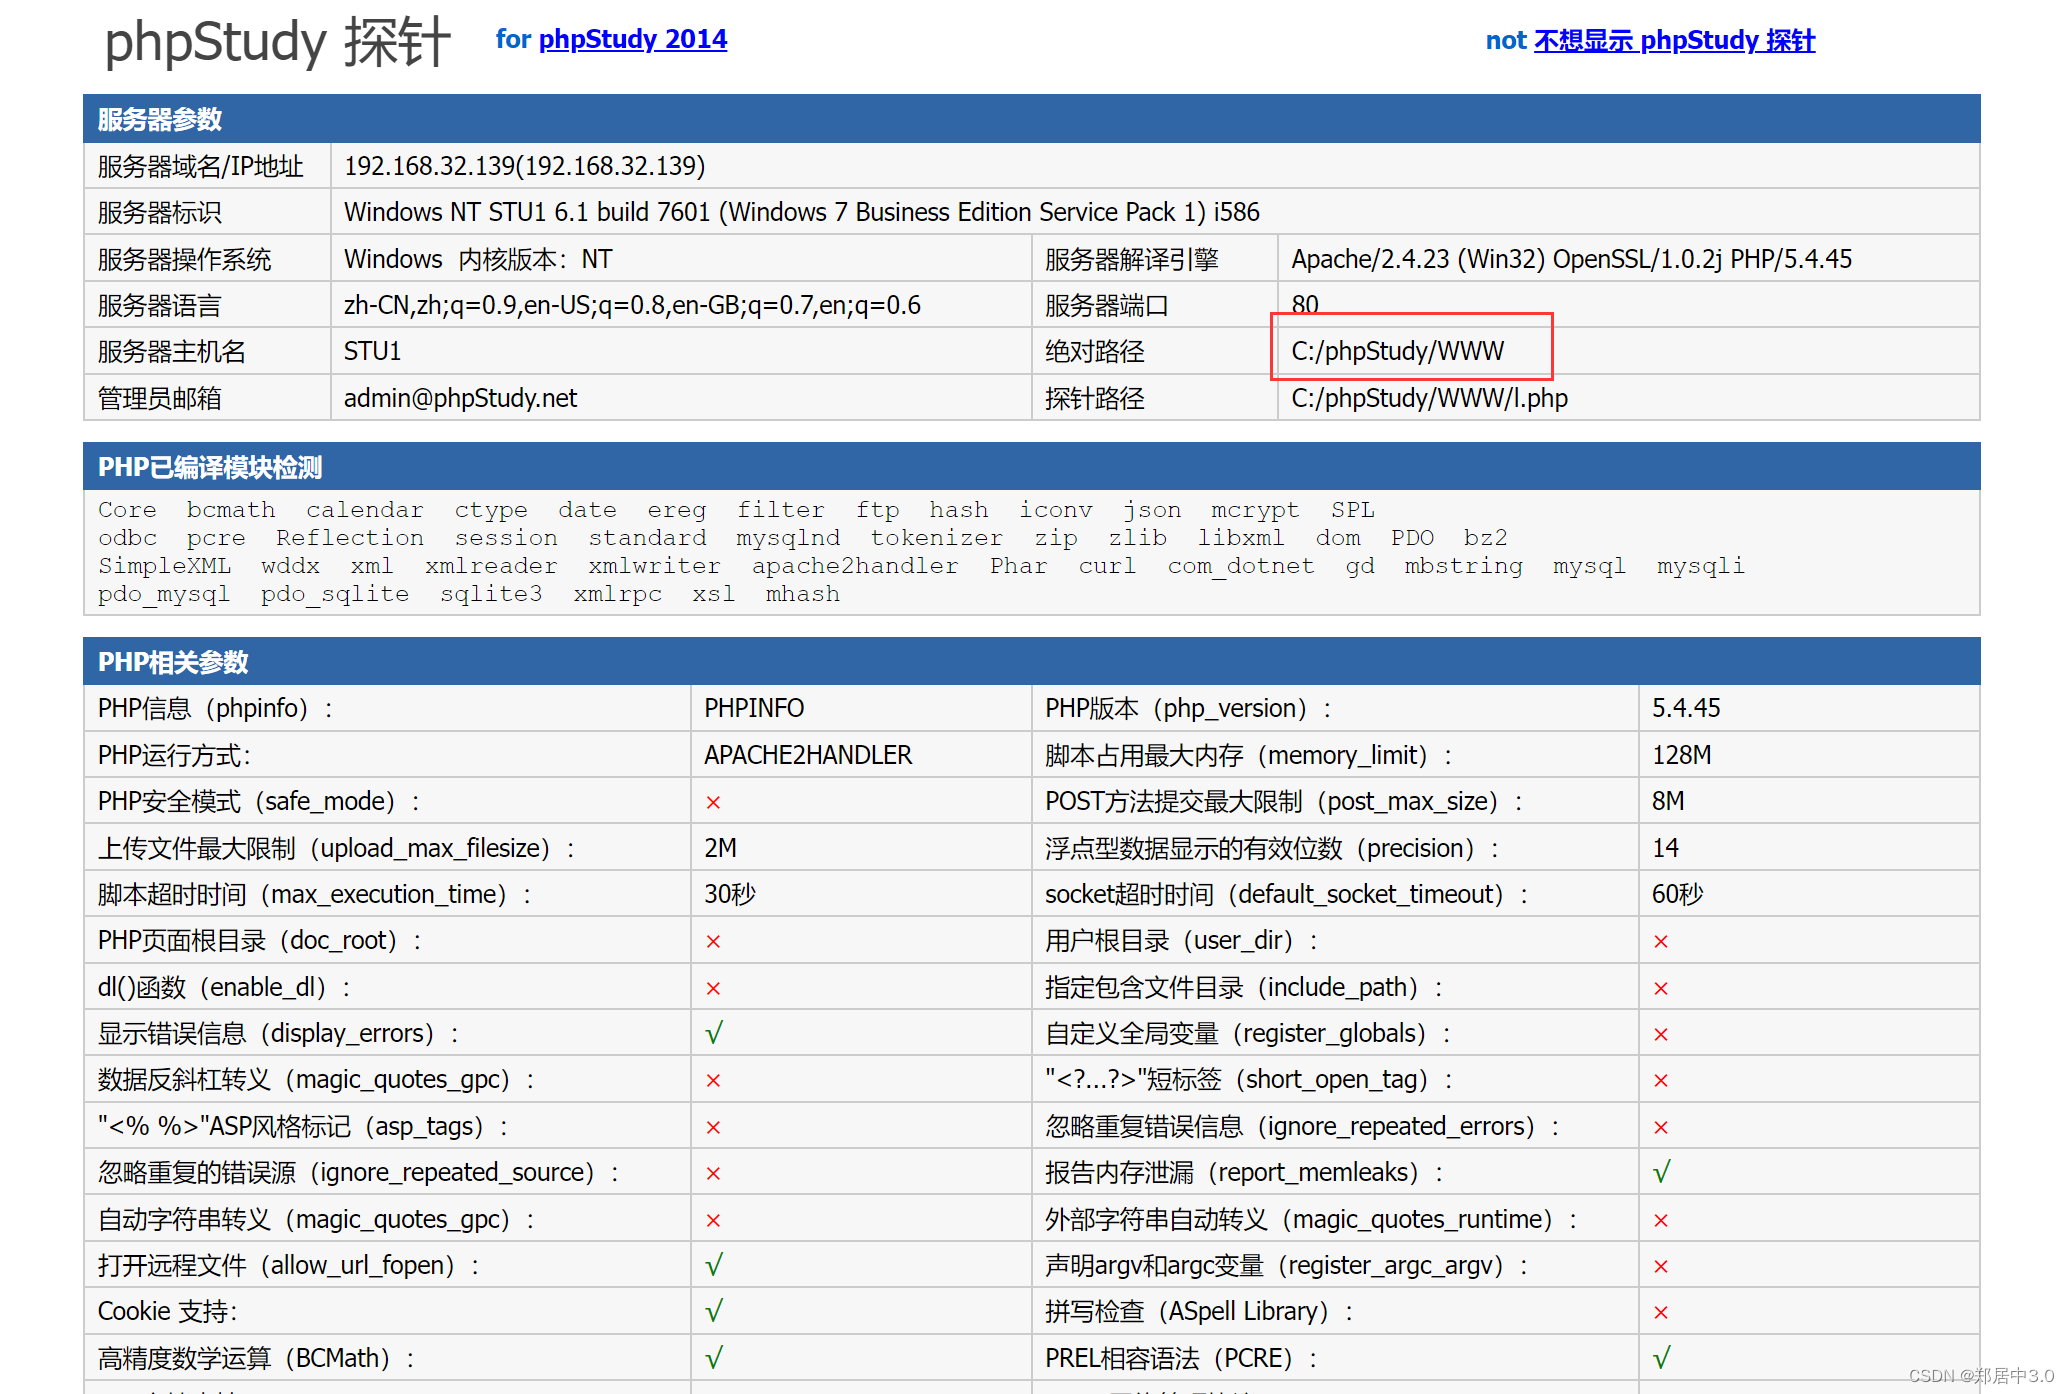Screen dimensions: 2070x1394
Task: Click the Cookie 支持 green check mark
Action: tap(714, 1311)
